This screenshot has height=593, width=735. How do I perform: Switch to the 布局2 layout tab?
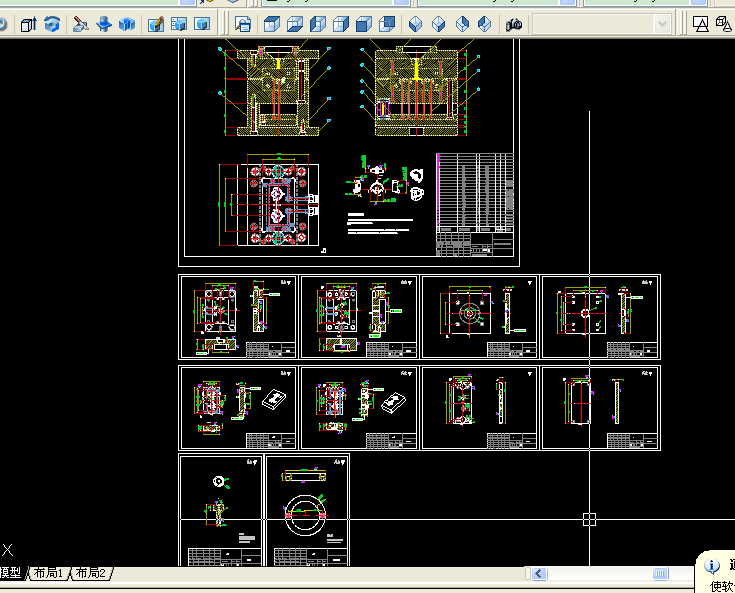90,573
